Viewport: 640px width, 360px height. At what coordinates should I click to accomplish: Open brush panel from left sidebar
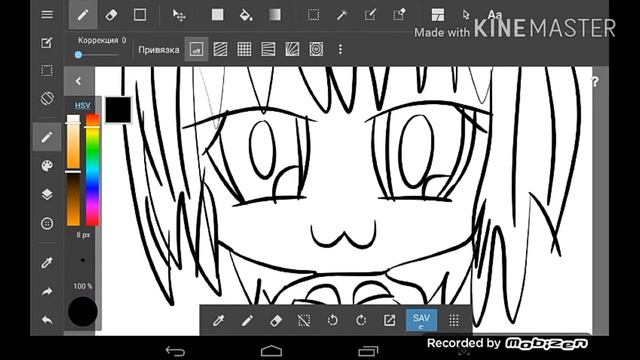(47, 137)
